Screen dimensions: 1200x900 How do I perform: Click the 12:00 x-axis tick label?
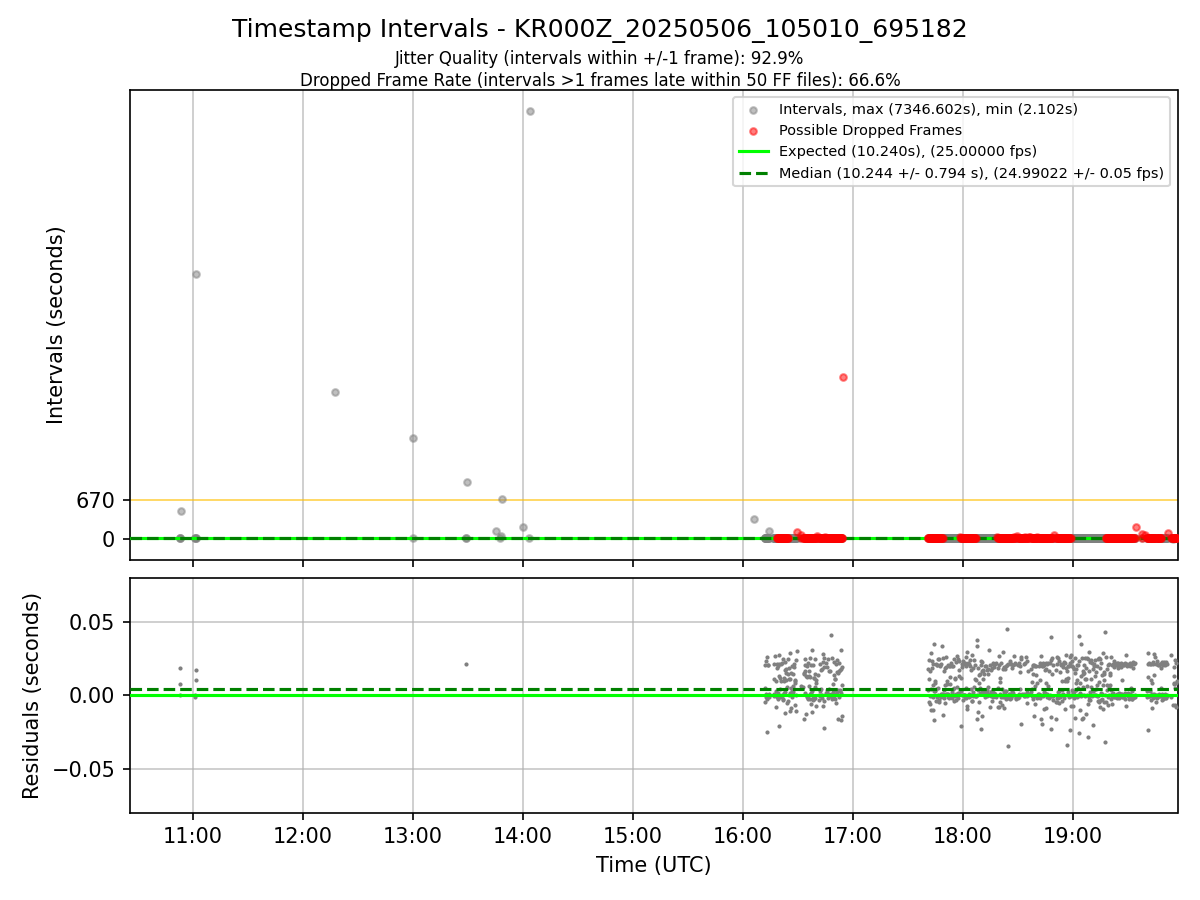(303, 834)
